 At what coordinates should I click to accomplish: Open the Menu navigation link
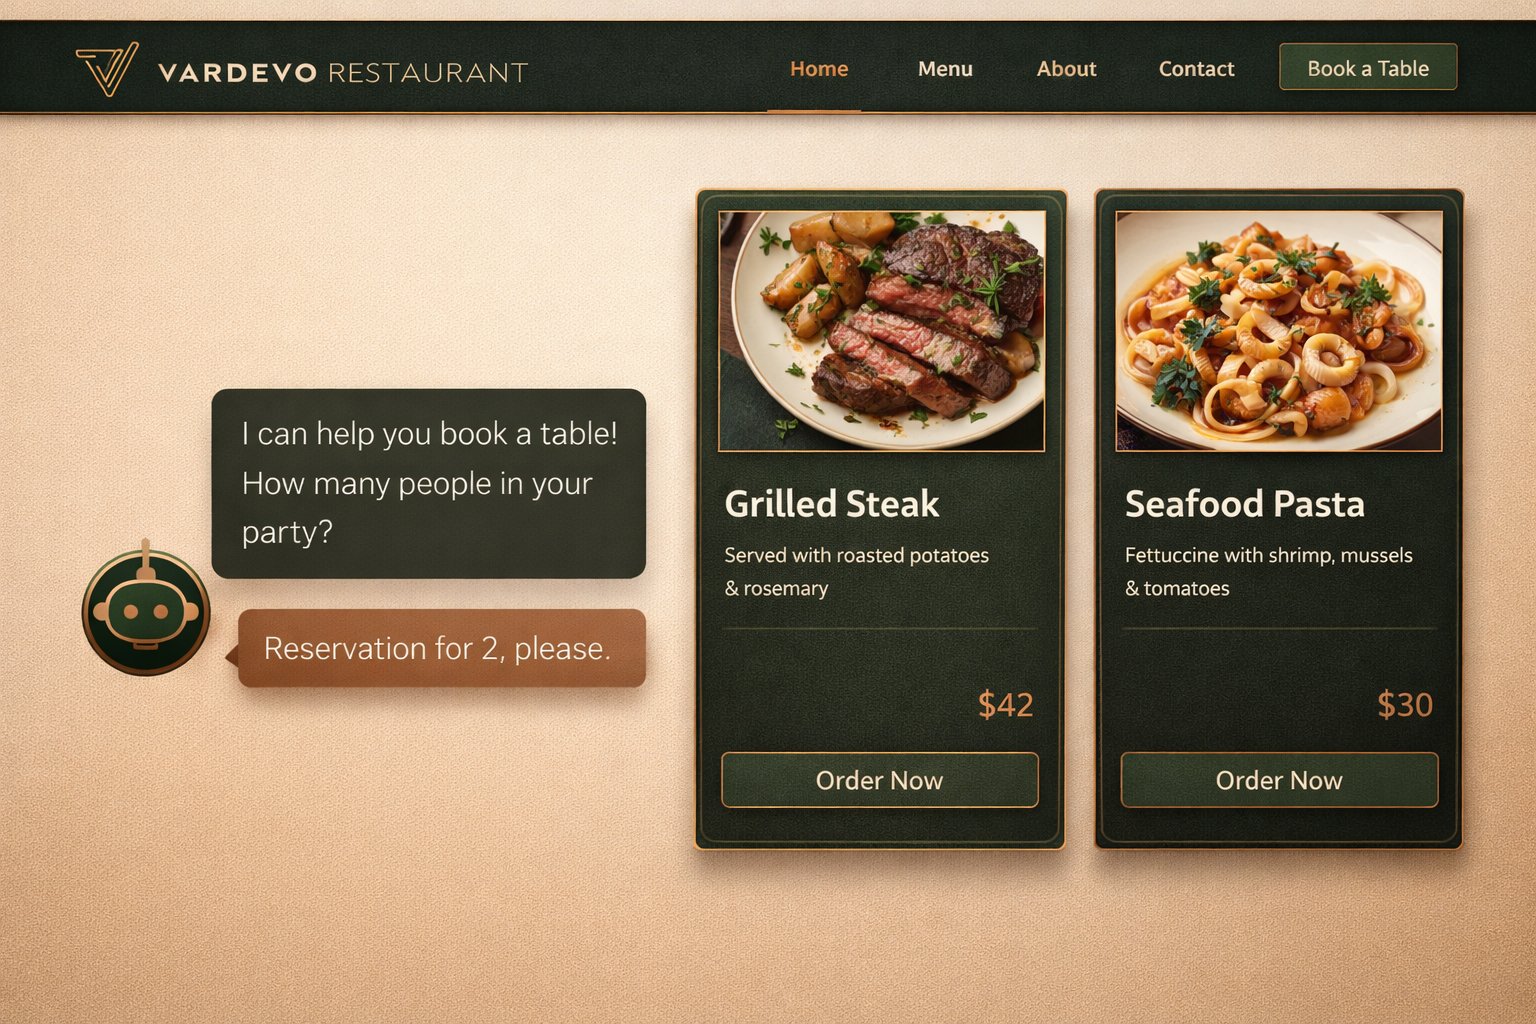coord(945,69)
